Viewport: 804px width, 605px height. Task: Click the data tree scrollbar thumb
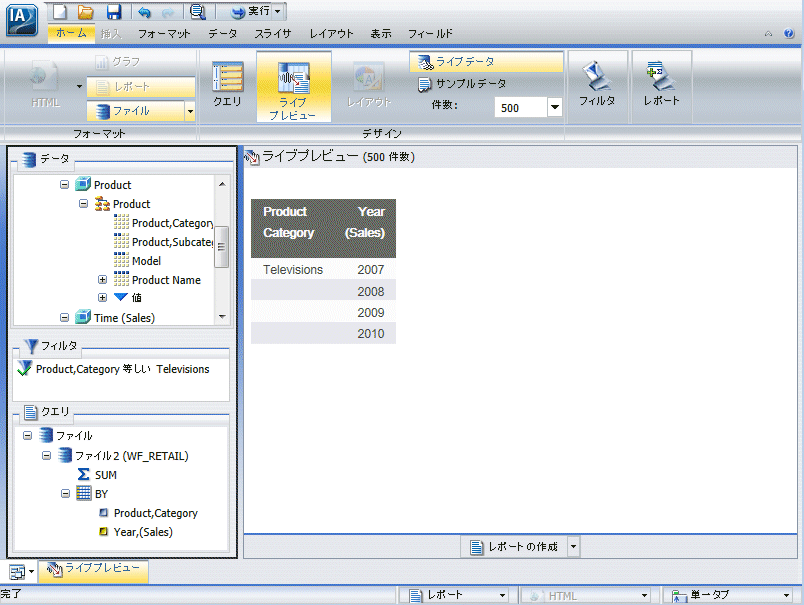click(222, 247)
